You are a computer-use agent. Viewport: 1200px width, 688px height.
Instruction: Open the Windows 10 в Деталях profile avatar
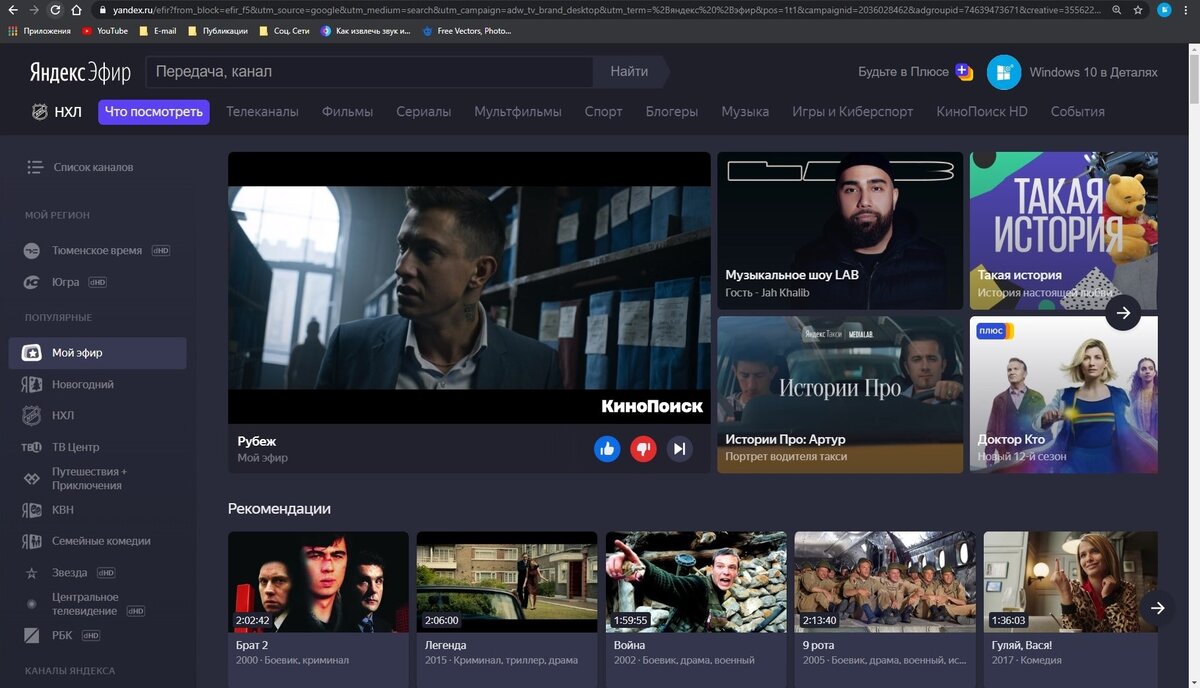pos(1003,72)
